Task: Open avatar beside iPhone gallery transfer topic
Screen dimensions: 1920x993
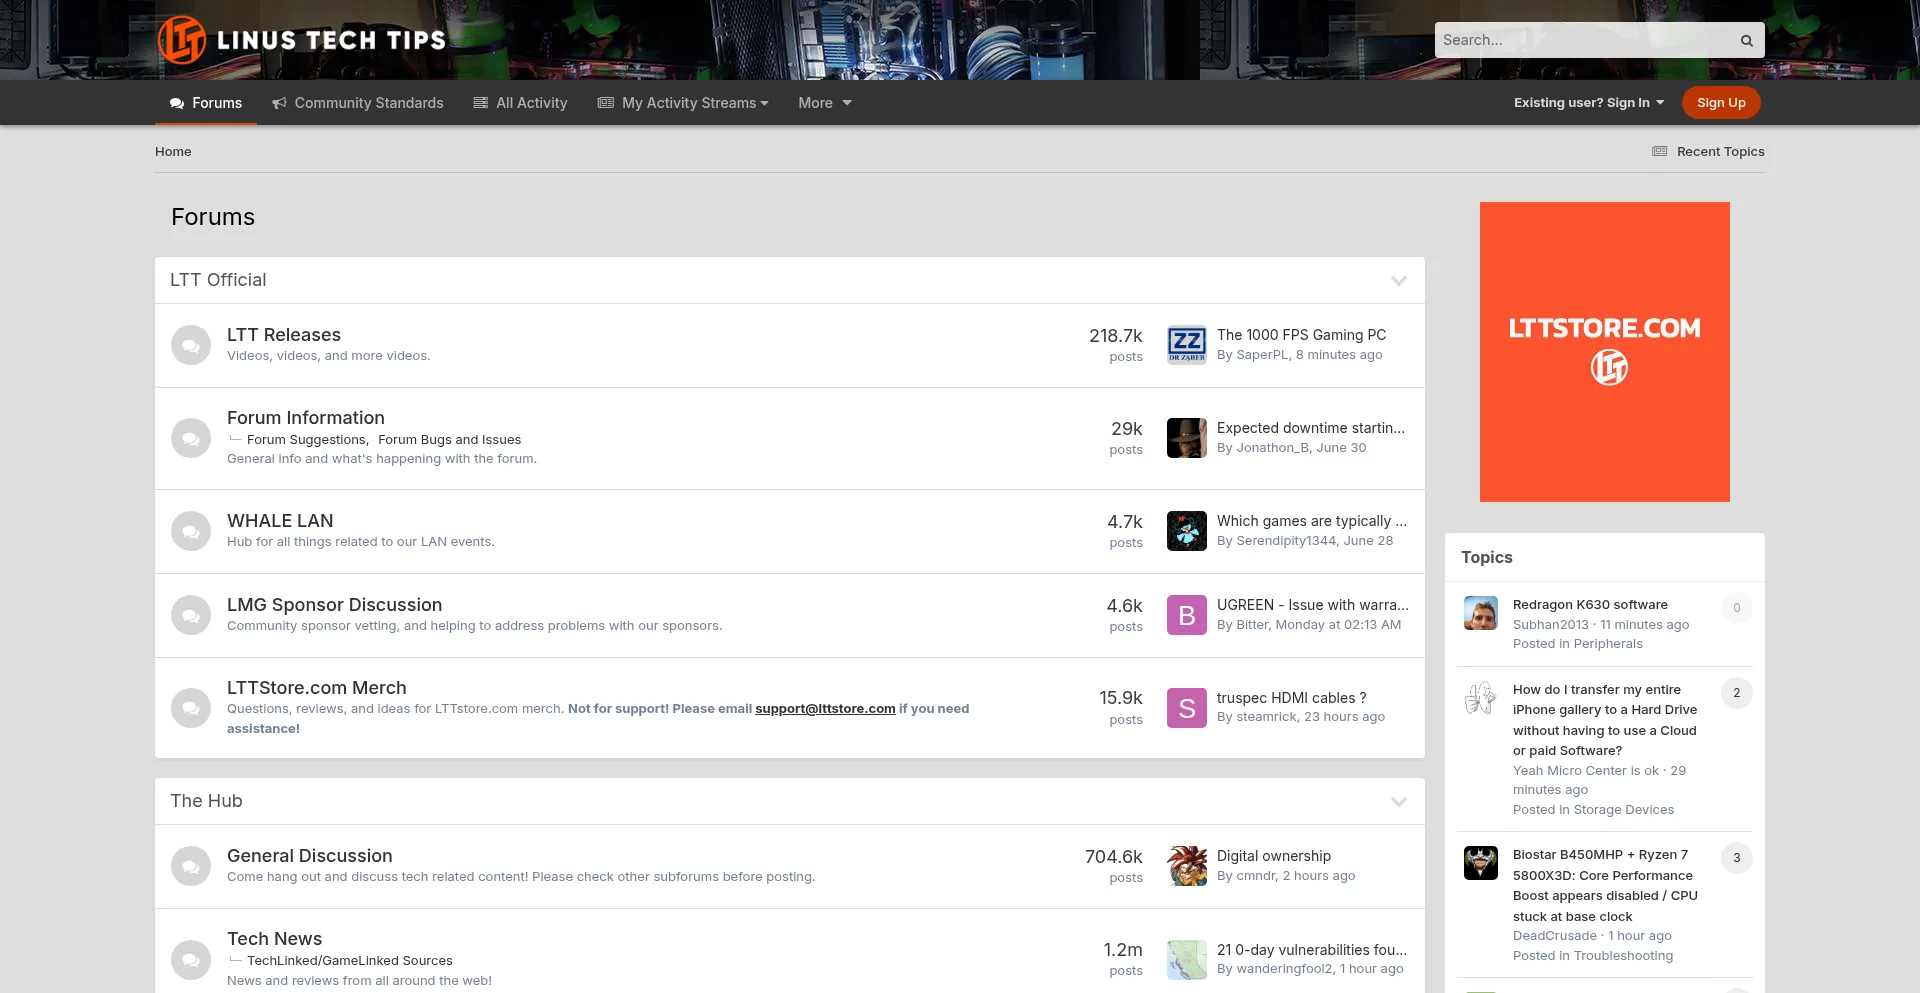Action: pos(1481,698)
